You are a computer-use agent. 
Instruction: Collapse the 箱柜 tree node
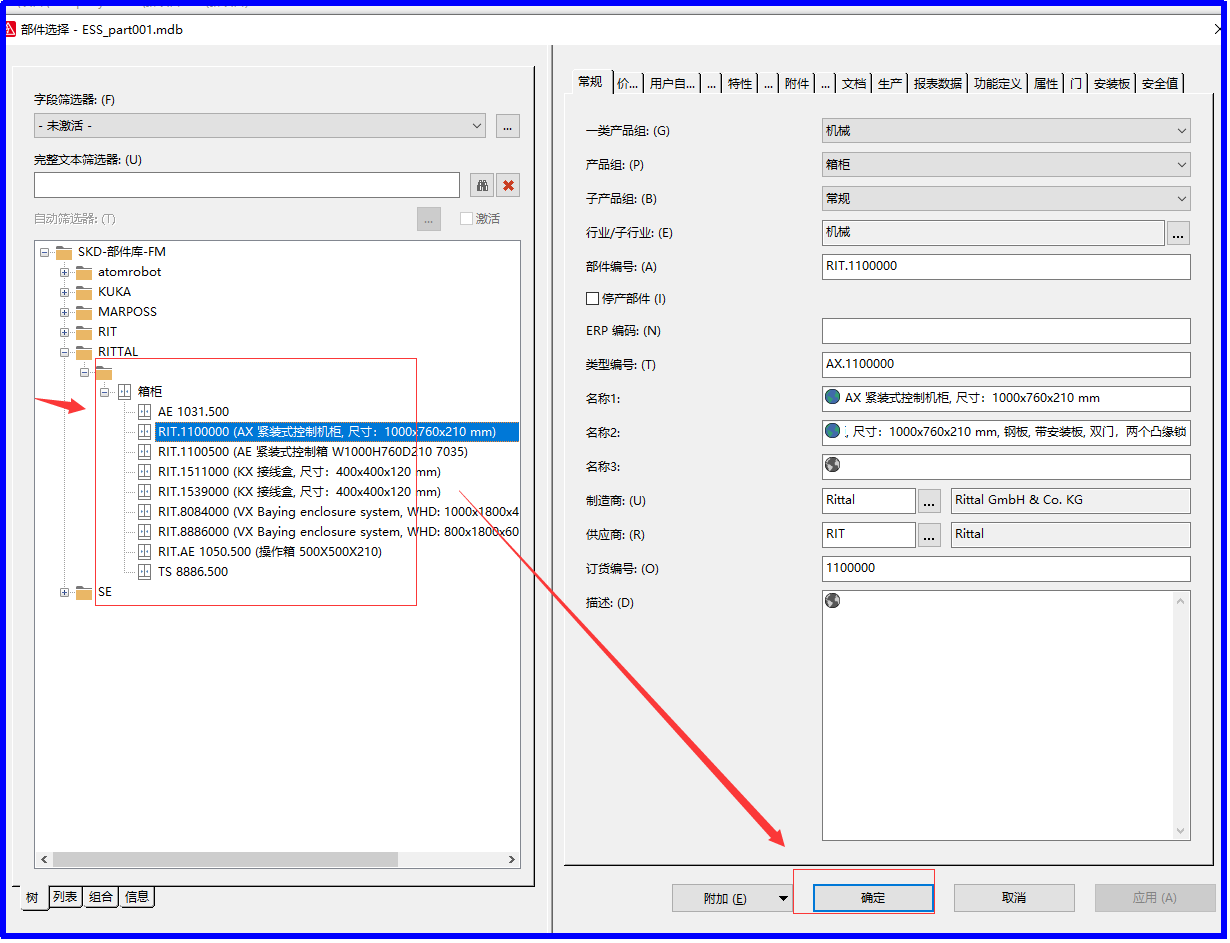(x=105, y=392)
